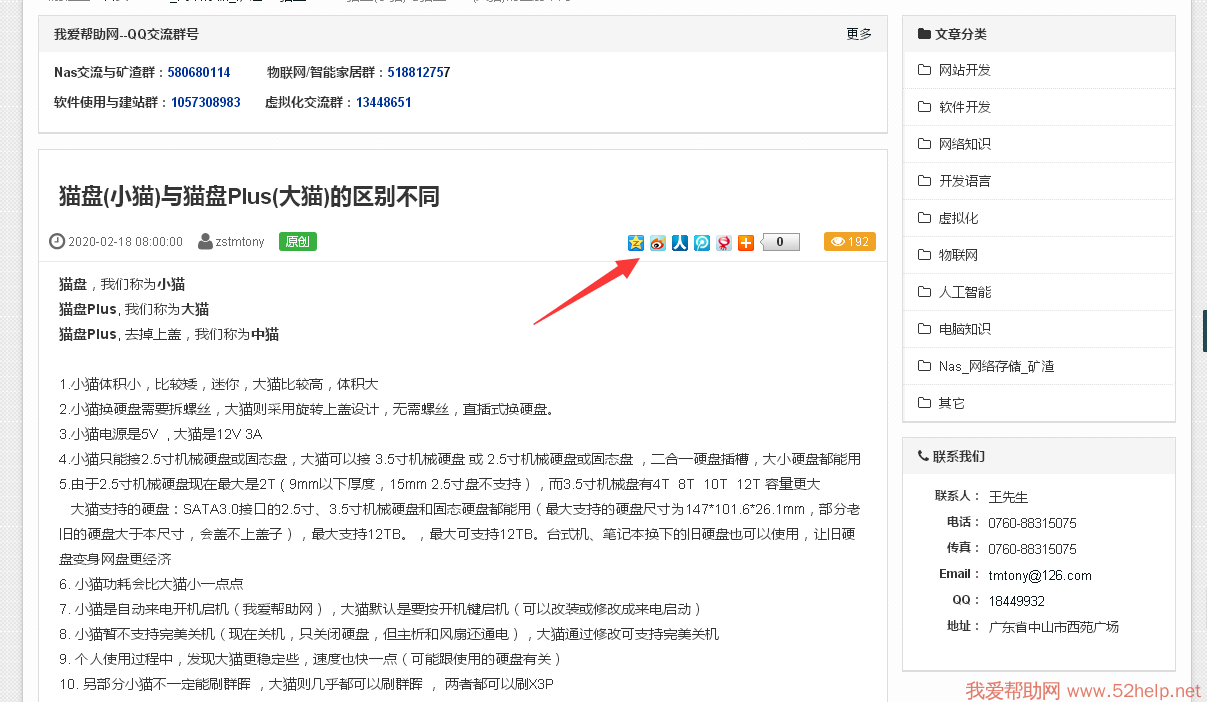Click the green 原创 tag
Image resolution: width=1207 pixels, height=702 pixels.
pos(298,242)
